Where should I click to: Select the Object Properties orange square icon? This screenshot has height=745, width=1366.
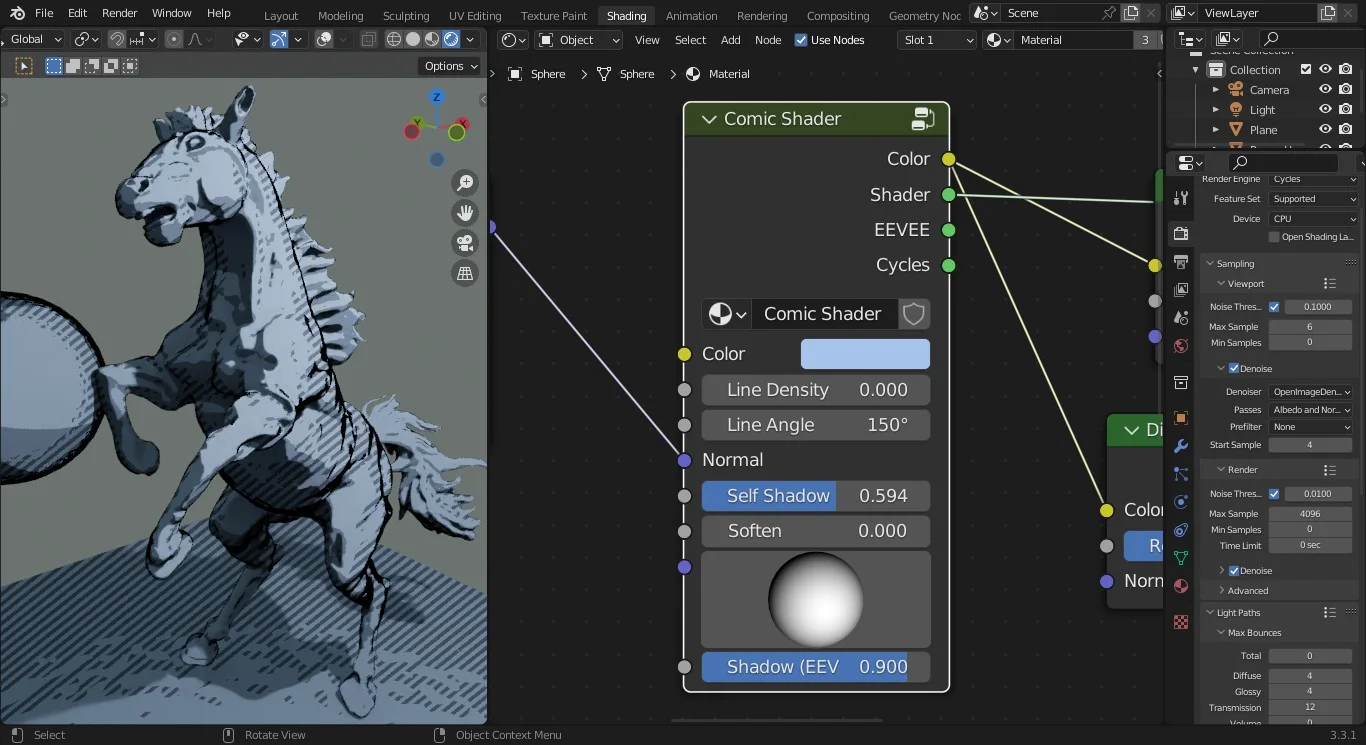(x=1181, y=420)
